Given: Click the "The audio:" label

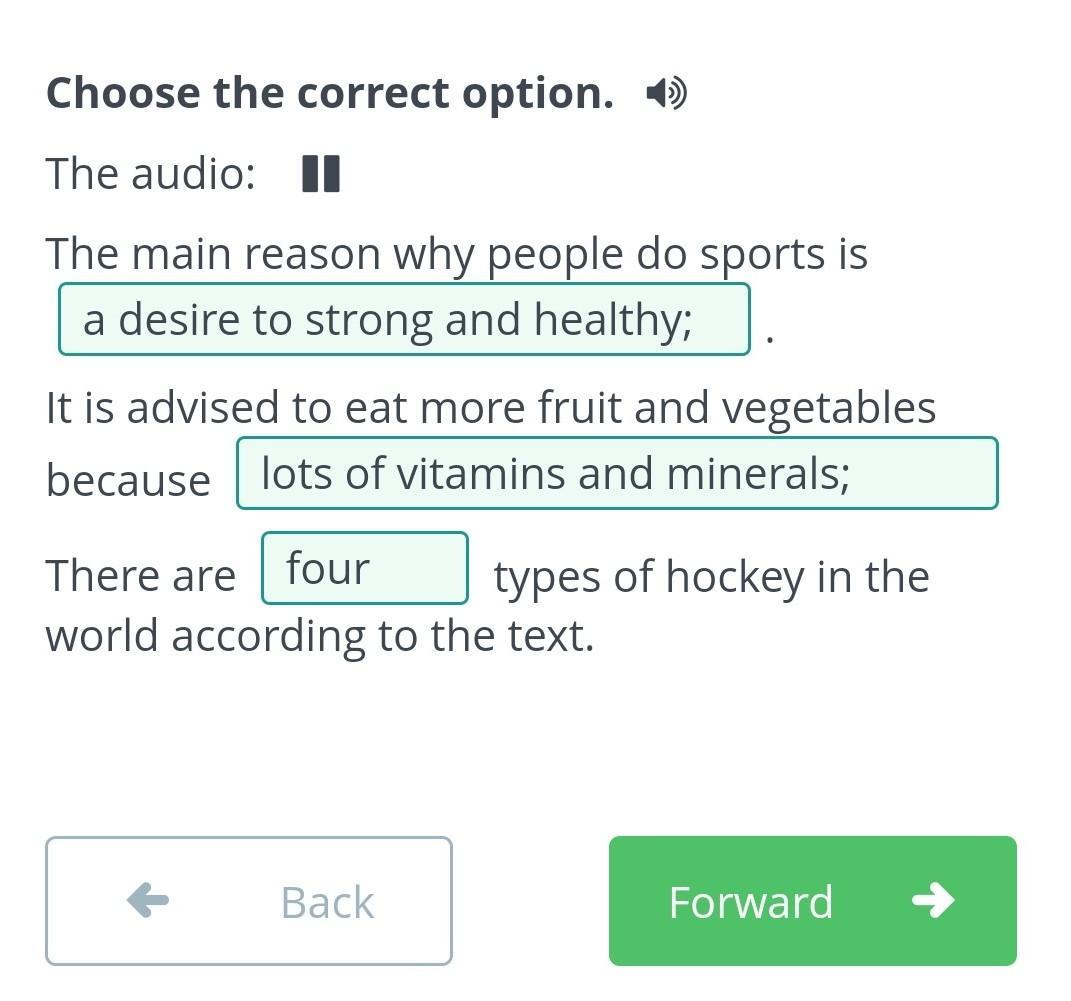Looking at the screenshot, I should pos(151,174).
